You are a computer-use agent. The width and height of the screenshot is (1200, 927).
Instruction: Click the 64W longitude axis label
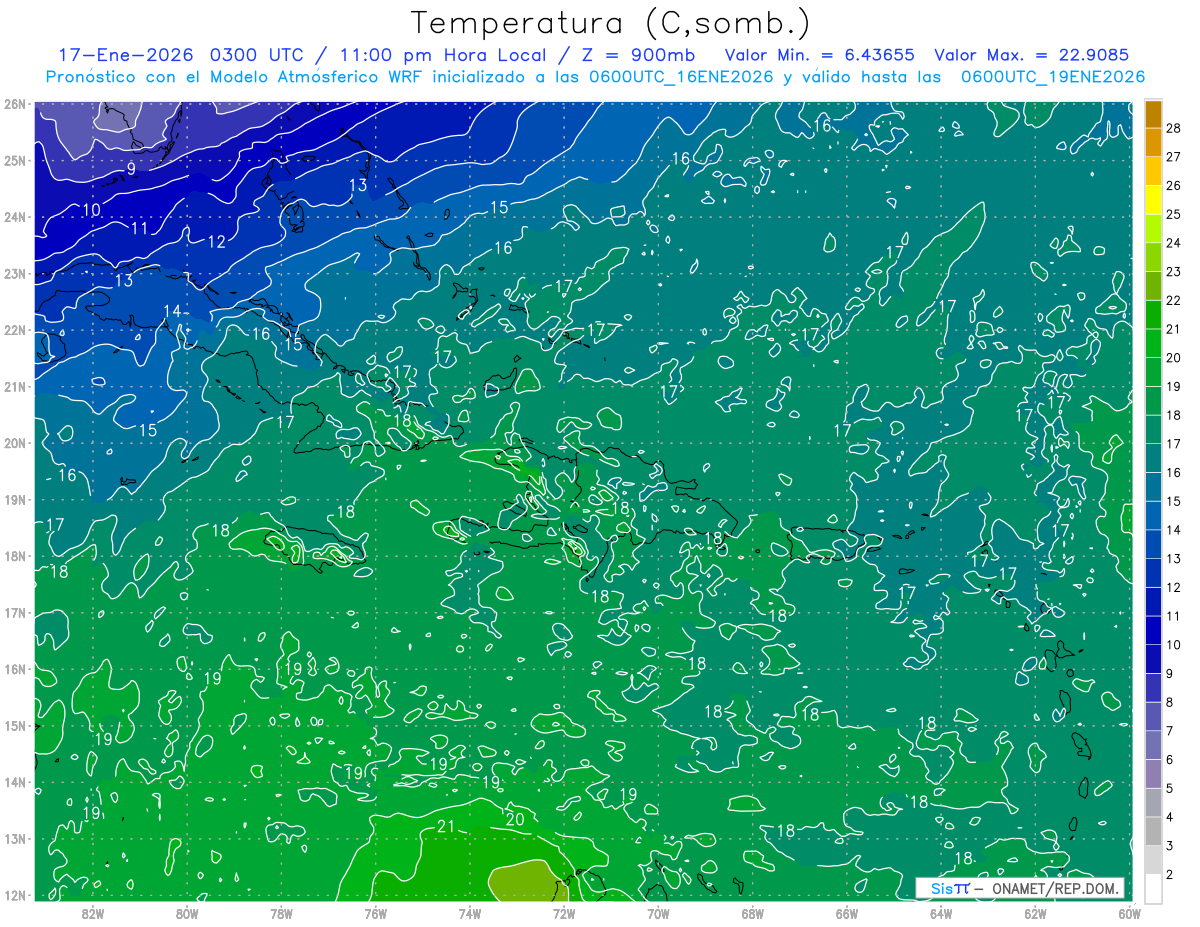(941, 913)
